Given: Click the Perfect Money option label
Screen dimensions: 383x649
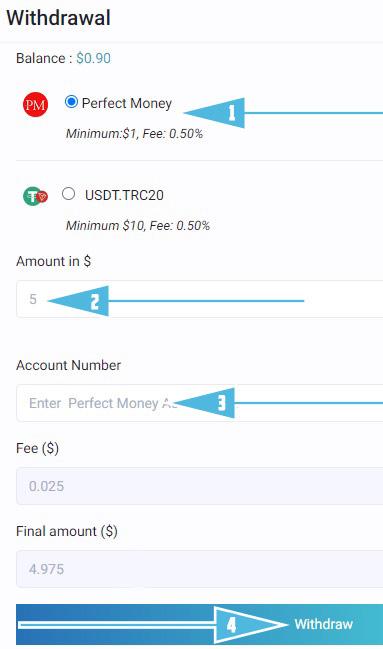Looking at the screenshot, I should 127,103.
